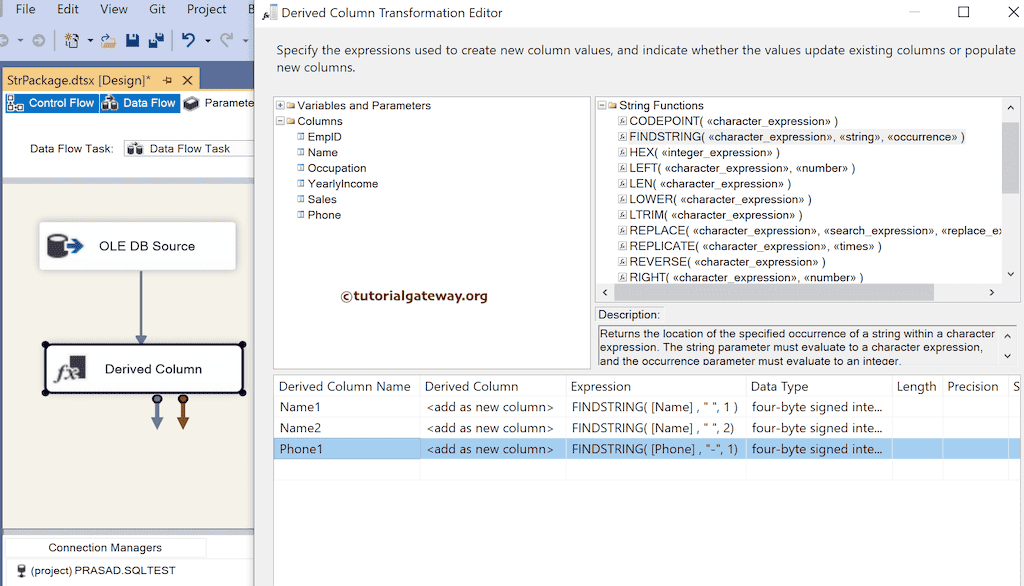This screenshot has height=586, width=1024.
Task: Click the Undo icon on the toolbar
Action: pos(186,40)
